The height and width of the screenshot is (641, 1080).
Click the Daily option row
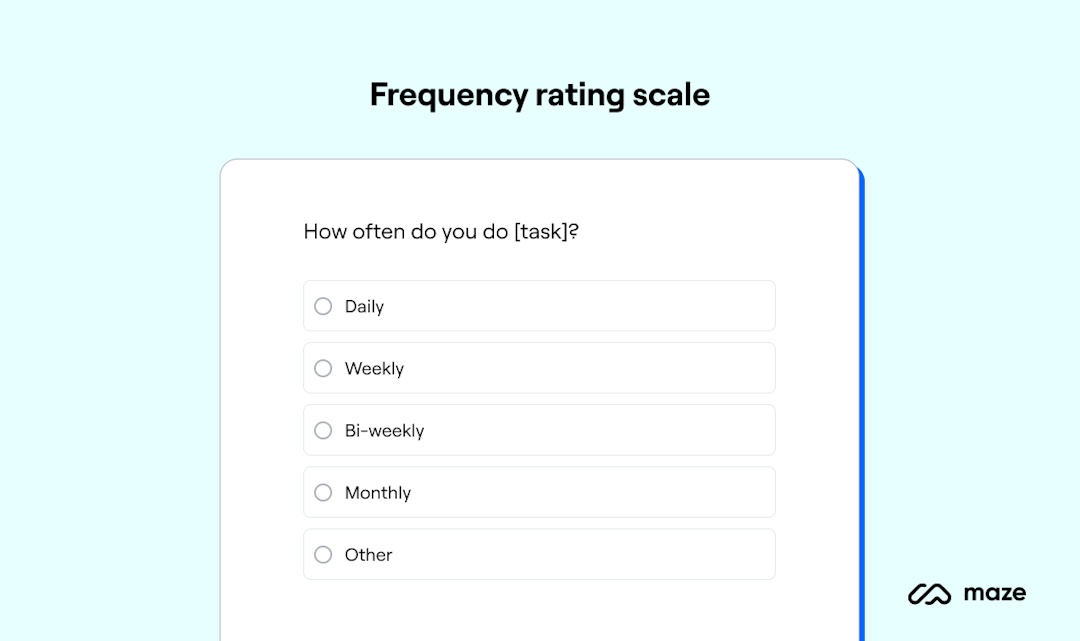click(540, 306)
